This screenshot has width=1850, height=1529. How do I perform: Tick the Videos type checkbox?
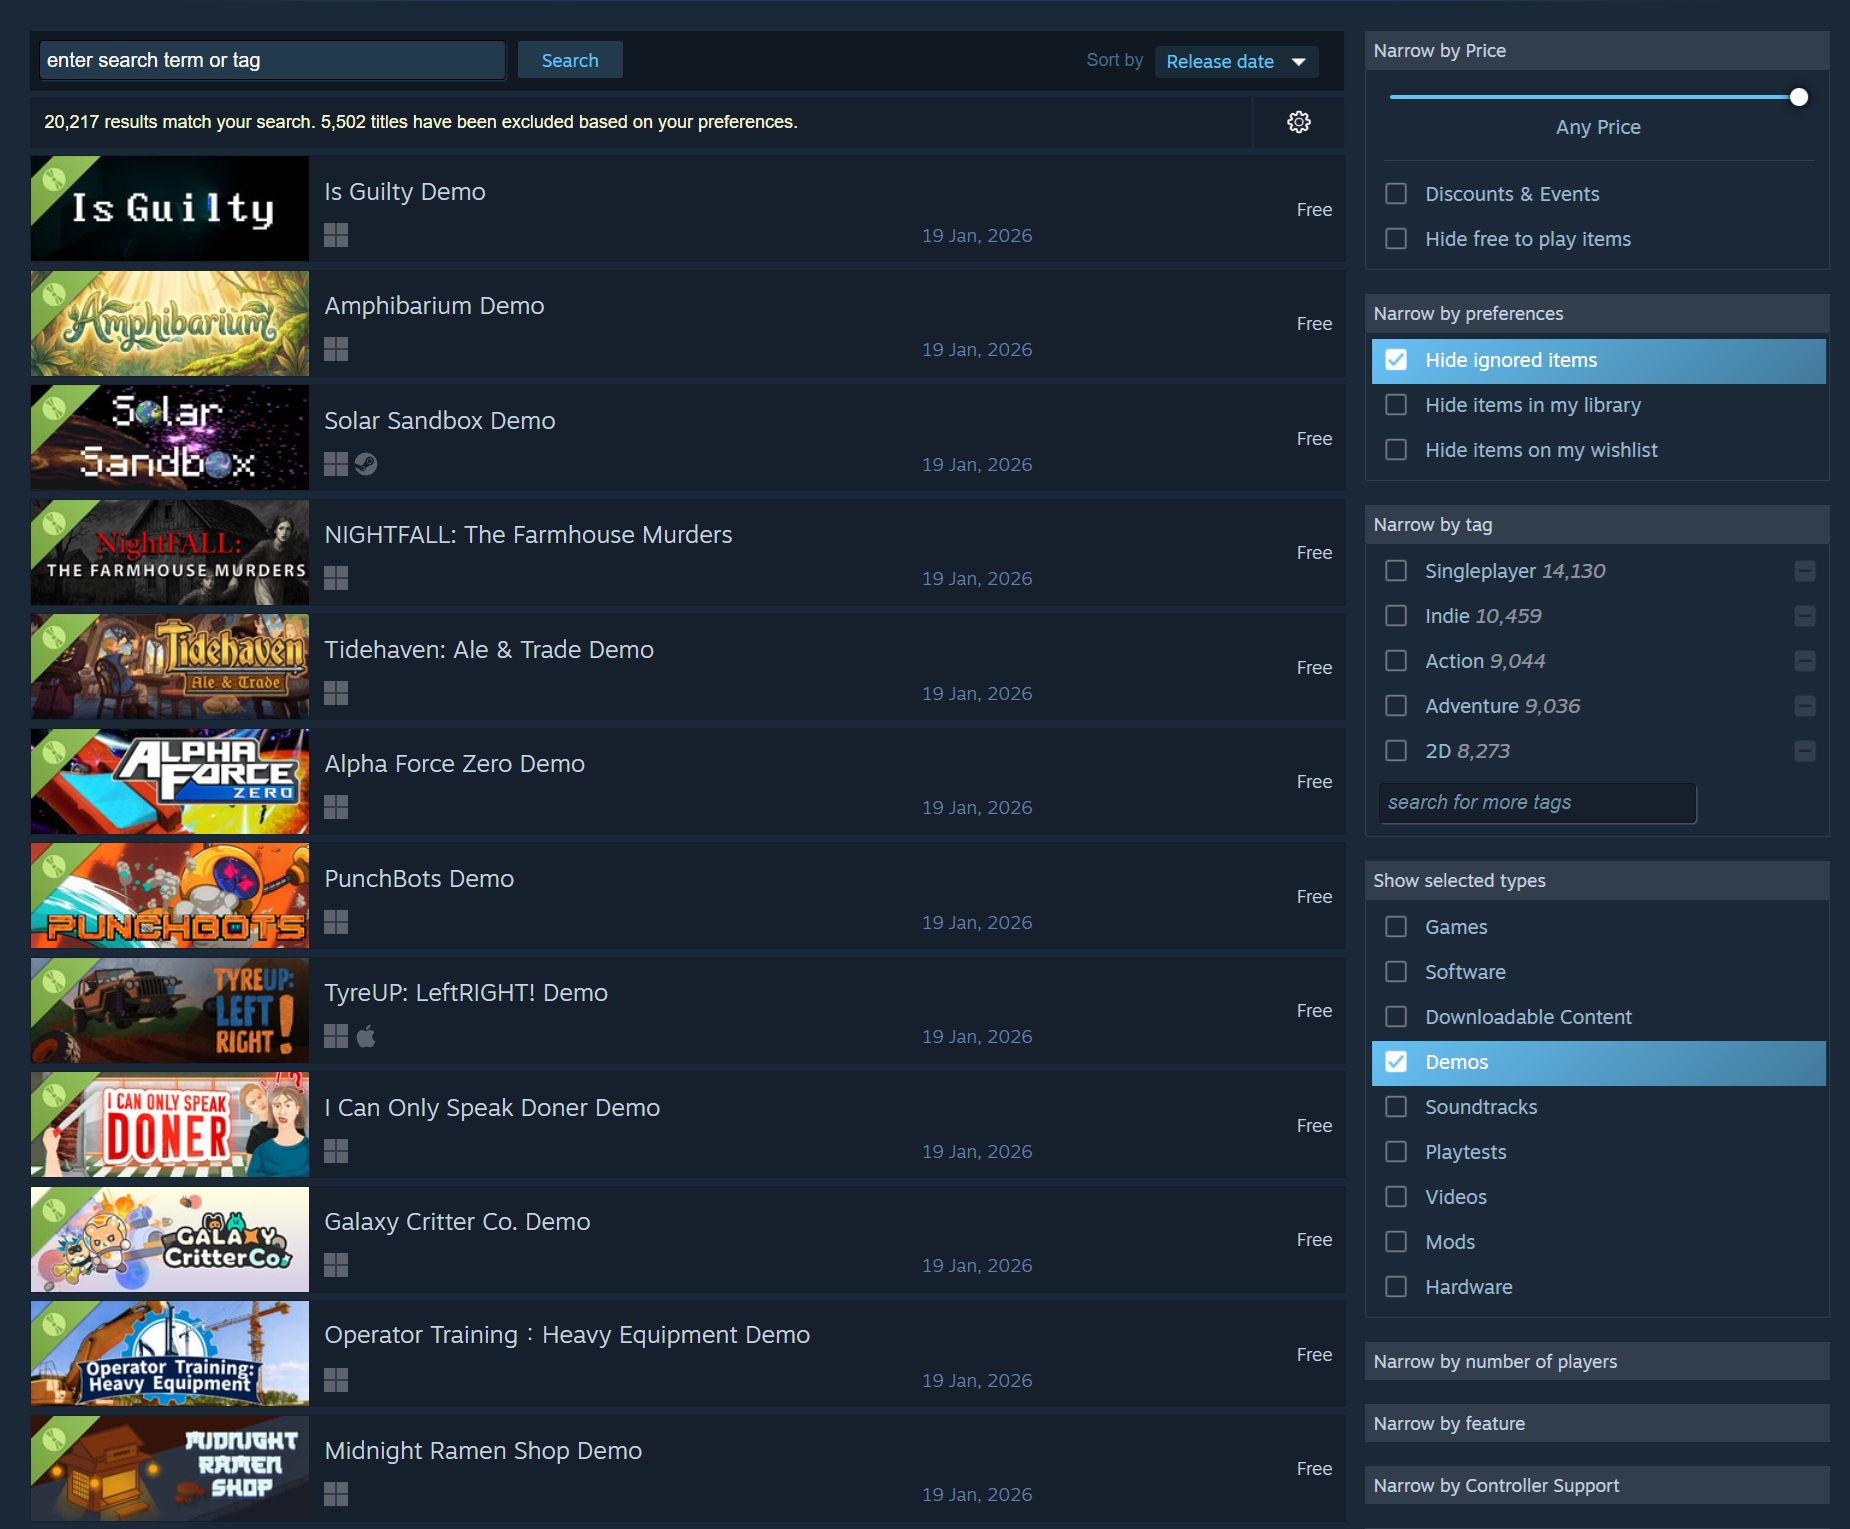(1396, 1197)
